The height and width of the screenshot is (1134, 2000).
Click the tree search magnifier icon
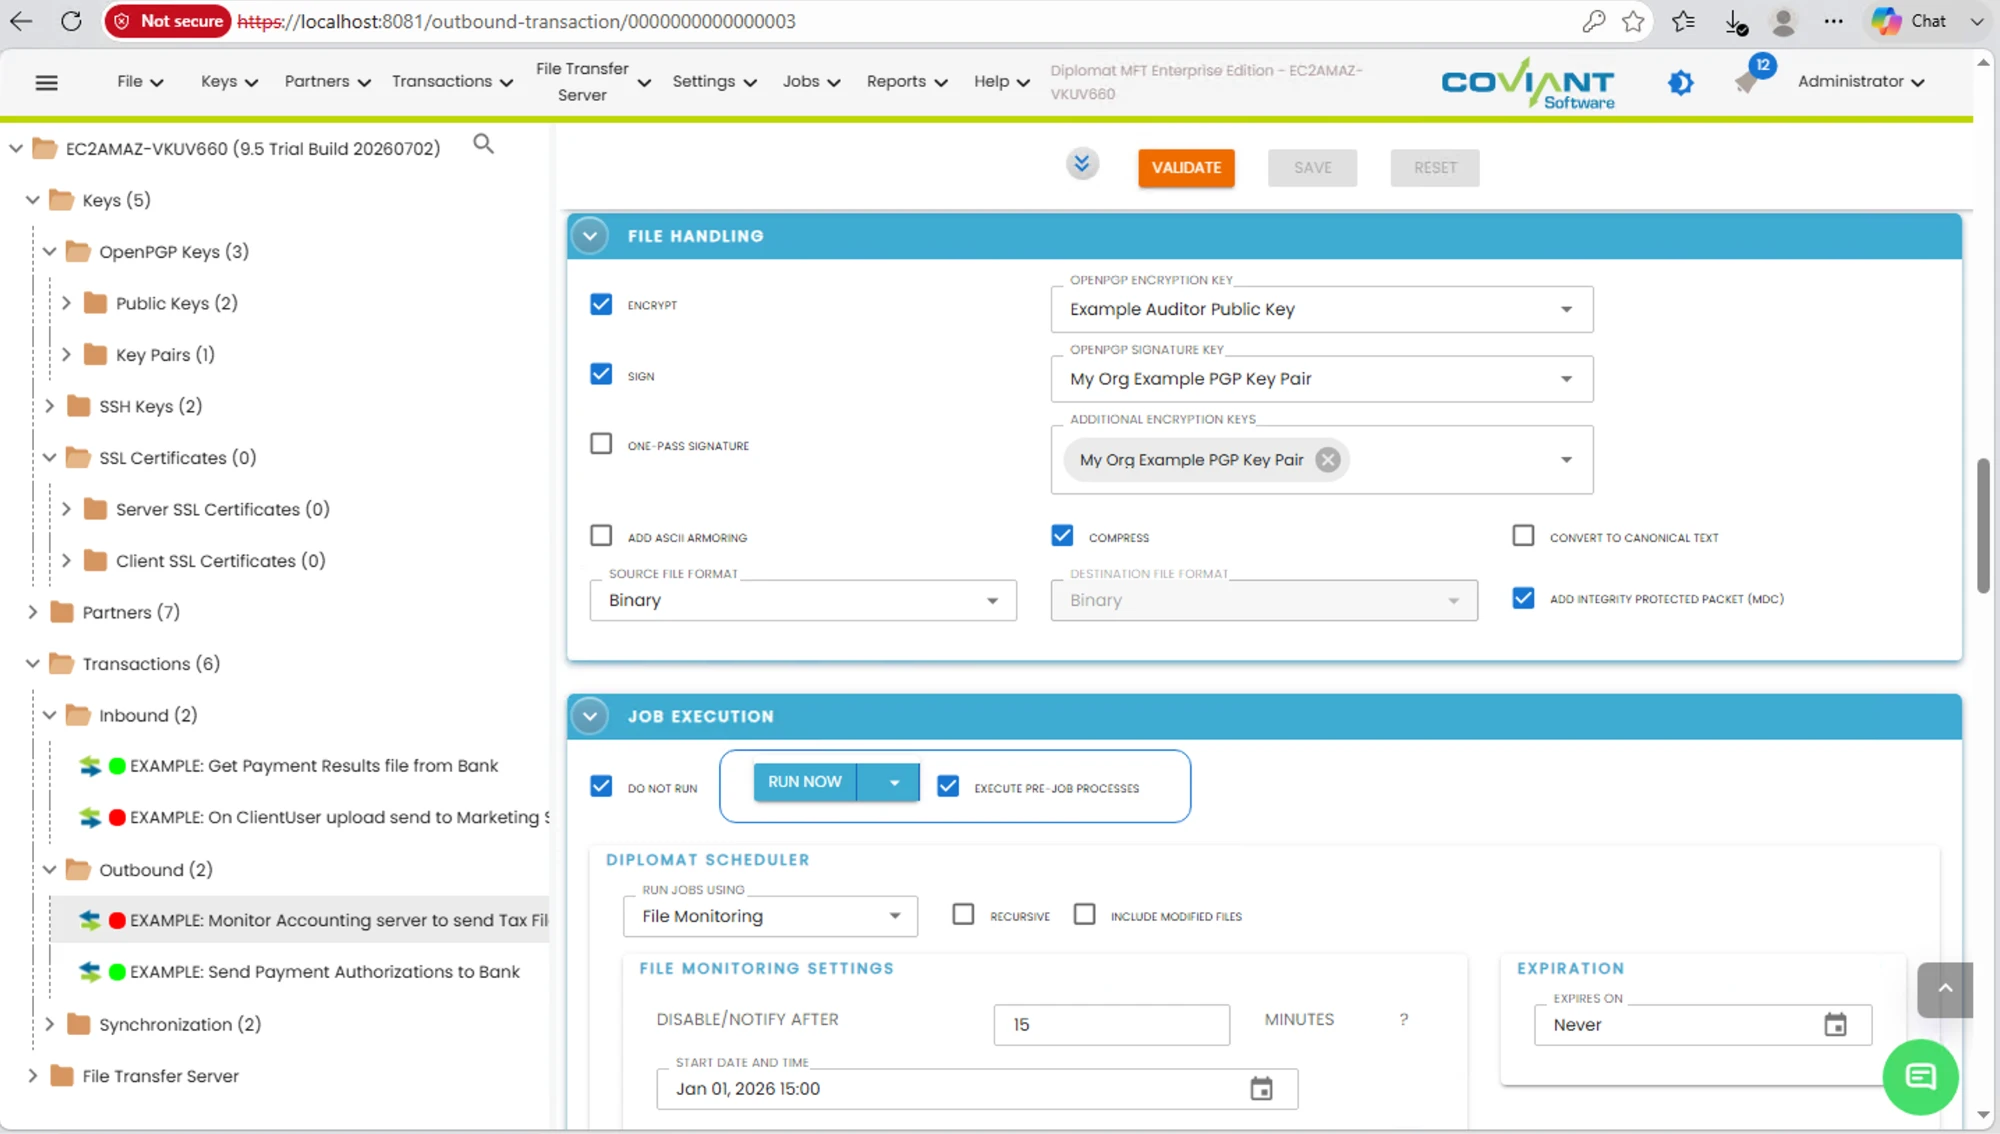coord(483,145)
